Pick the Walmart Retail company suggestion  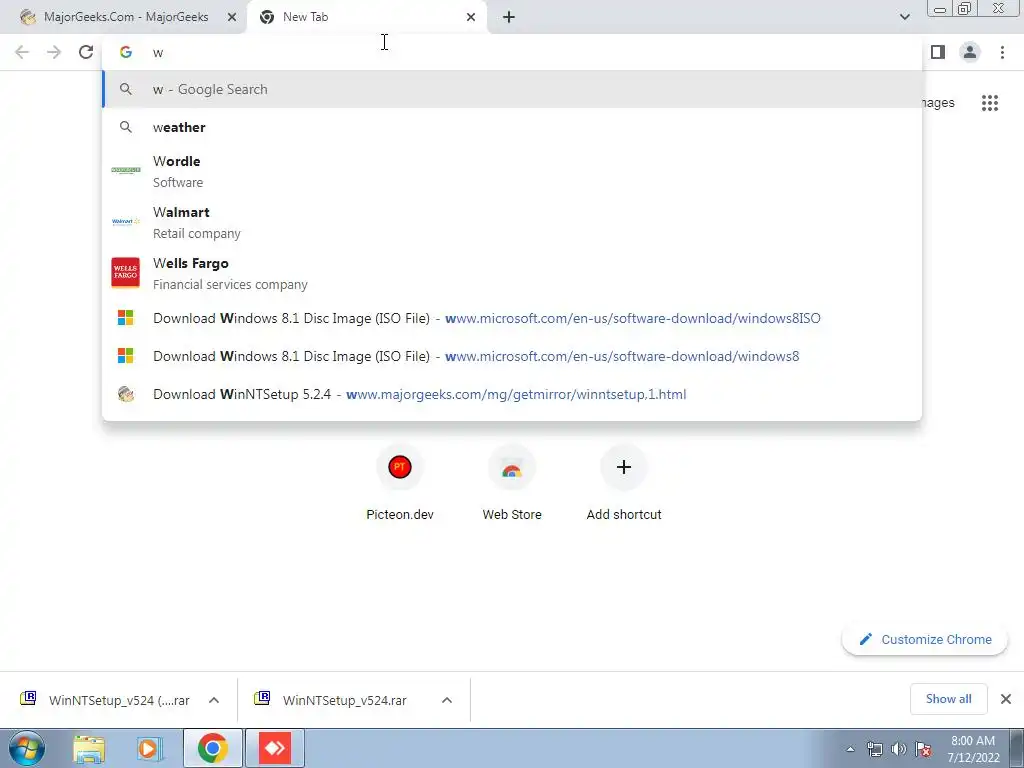tap(512, 222)
